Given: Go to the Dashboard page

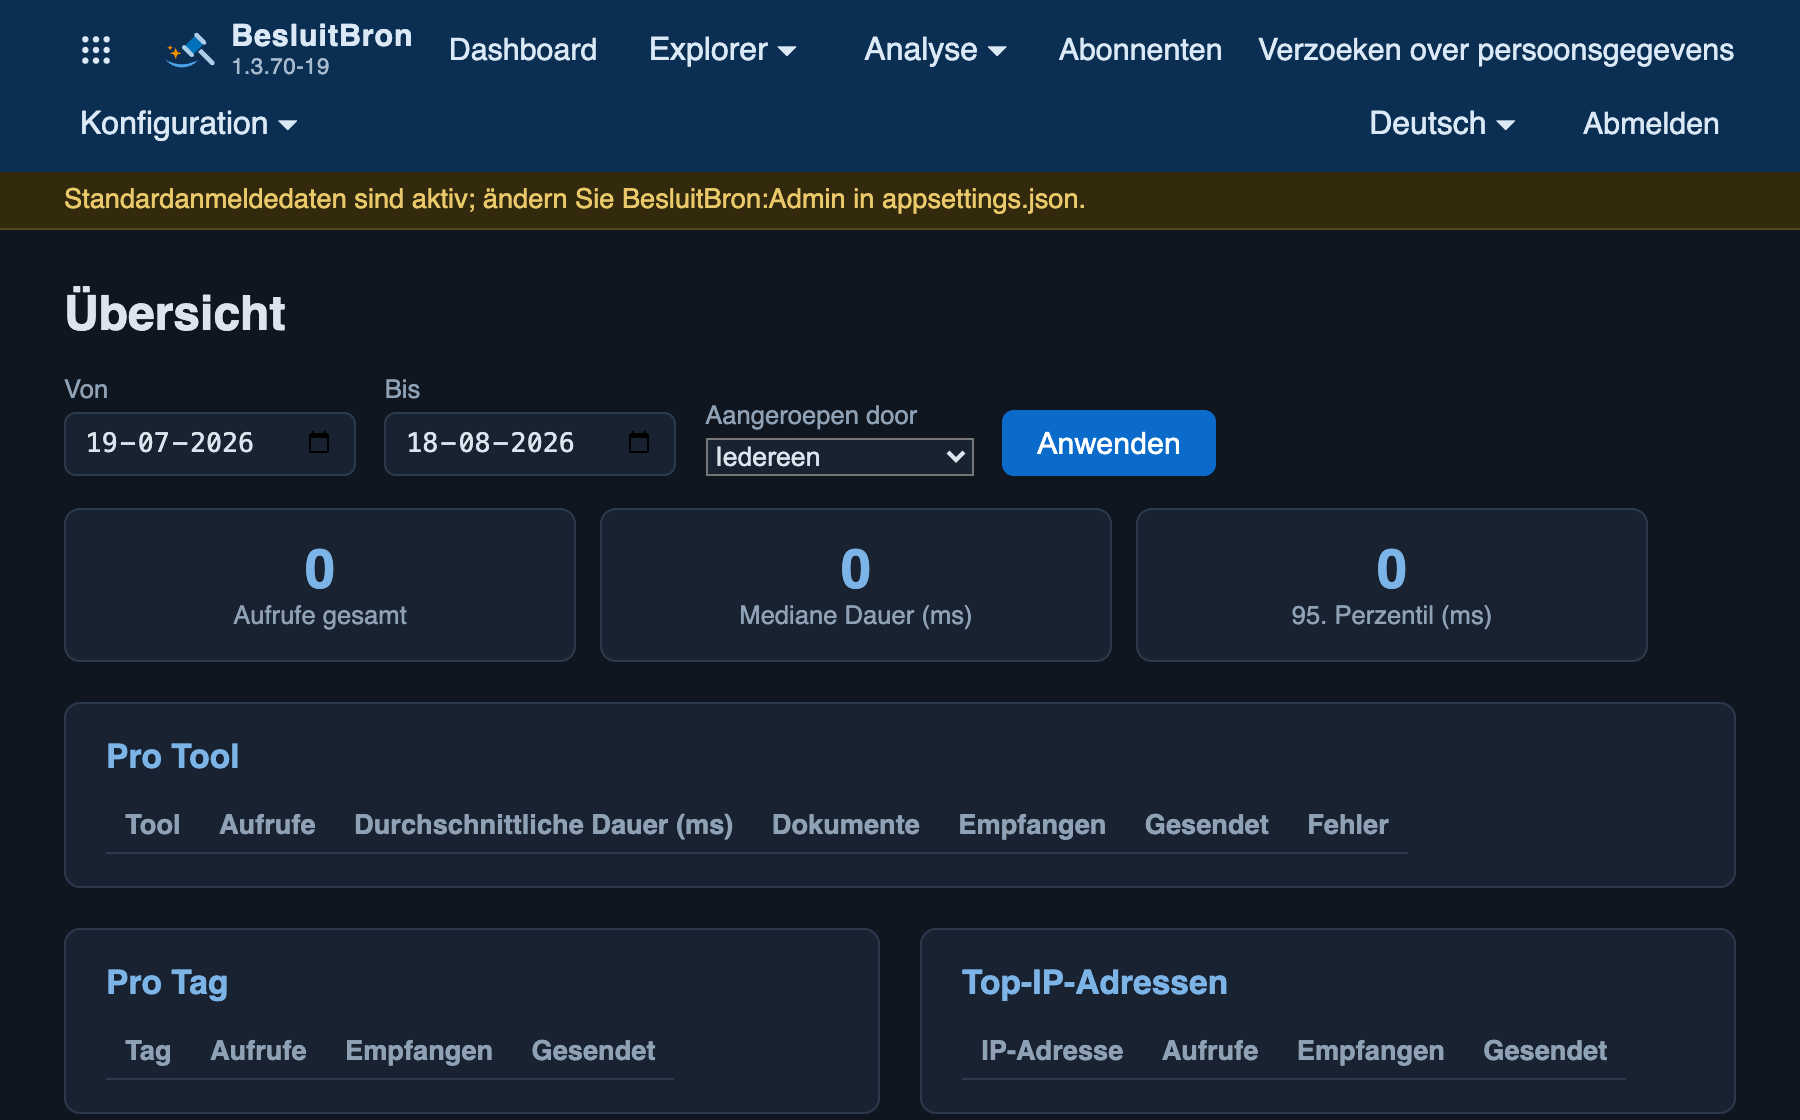Looking at the screenshot, I should tap(522, 50).
